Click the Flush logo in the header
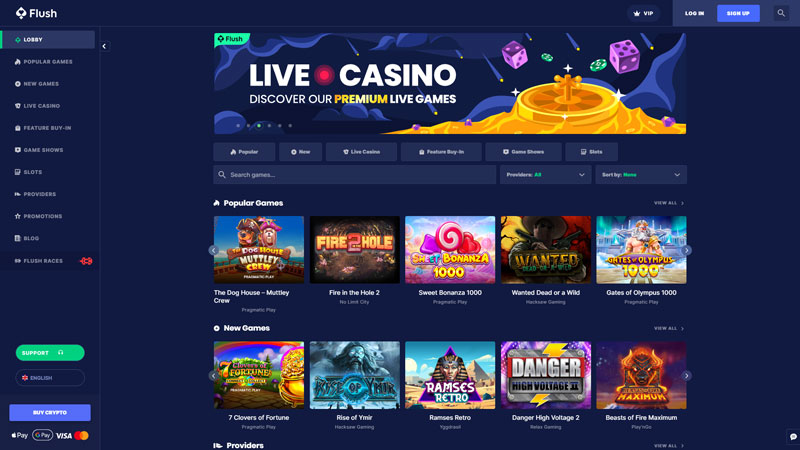Image resolution: width=800 pixels, height=450 pixels. 36,13
